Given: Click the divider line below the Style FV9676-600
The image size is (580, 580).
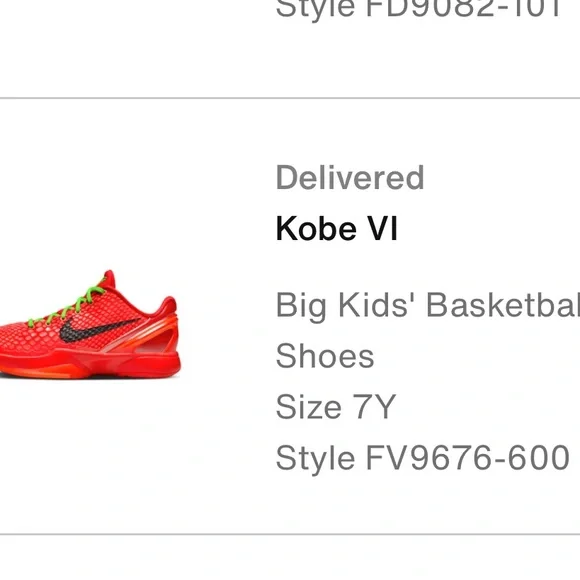Looking at the screenshot, I should tap(290, 534).
